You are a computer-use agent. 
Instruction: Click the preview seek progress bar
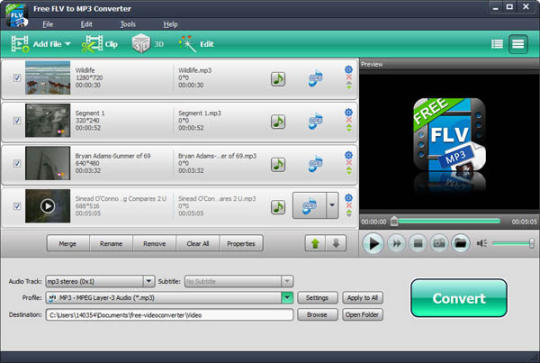coord(447,221)
